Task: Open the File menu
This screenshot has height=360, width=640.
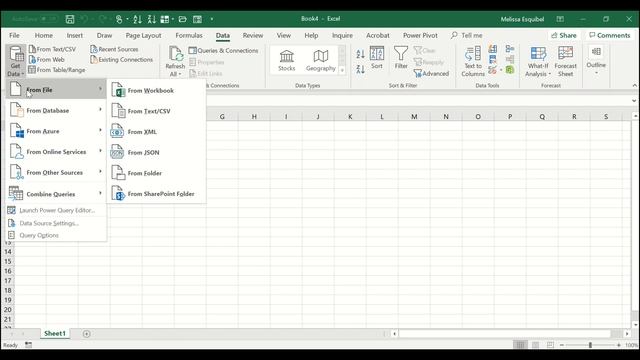Action: click(14, 36)
